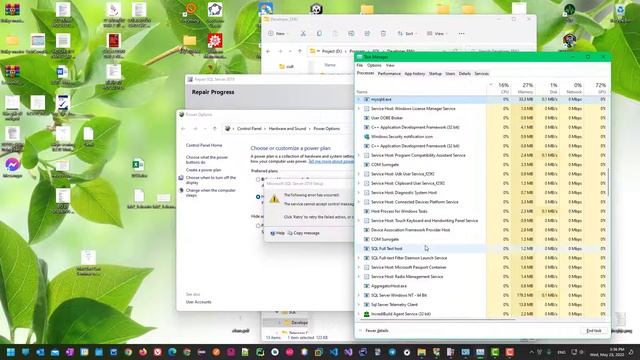Viewport: 640px width, 360px height.
Task: Sort processes by the Memory column
Action: pos(525,88)
